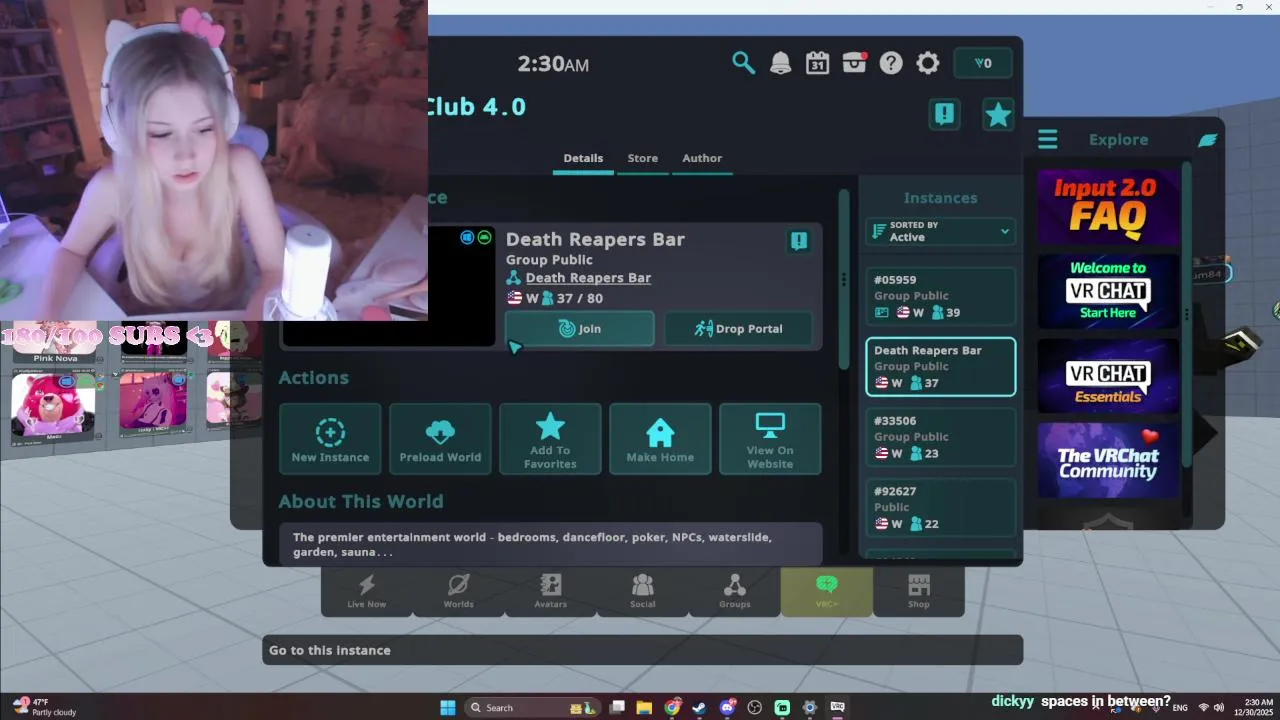Add this world to Favorites

click(550, 439)
